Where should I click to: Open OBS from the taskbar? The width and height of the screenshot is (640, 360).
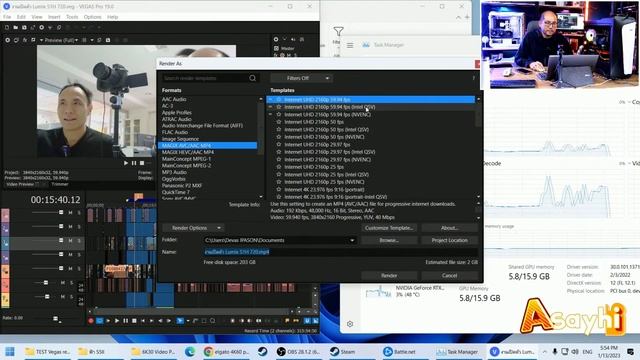[298, 351]
